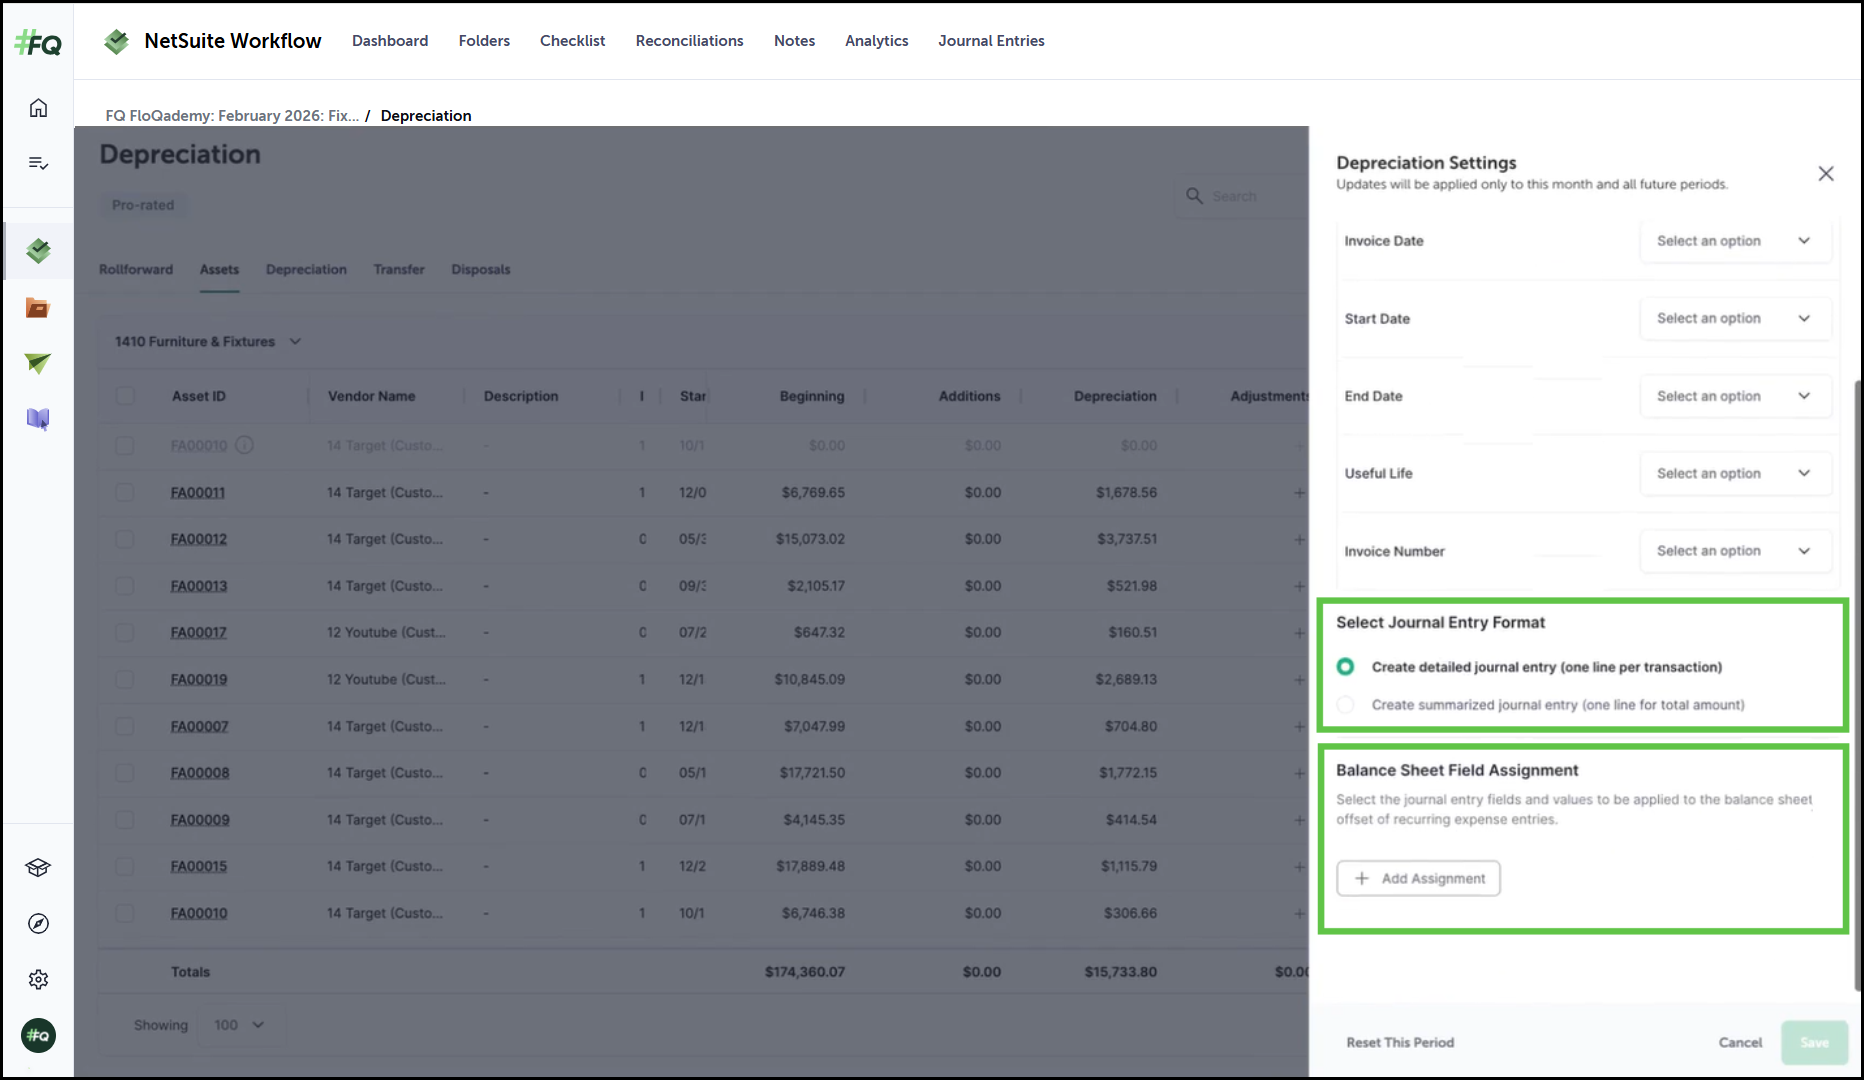
Task: Open the Useful Life dropdown
Action: (1735, 474)
